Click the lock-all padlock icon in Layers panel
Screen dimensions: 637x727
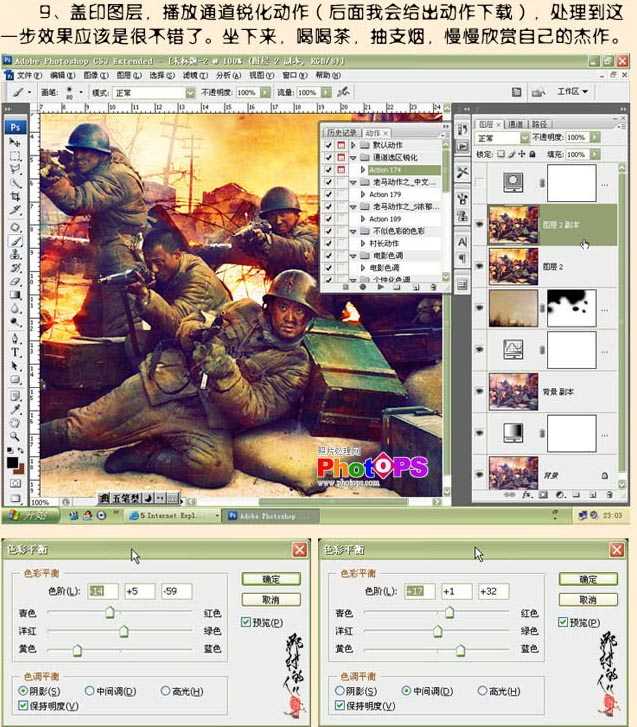[532, 154]
